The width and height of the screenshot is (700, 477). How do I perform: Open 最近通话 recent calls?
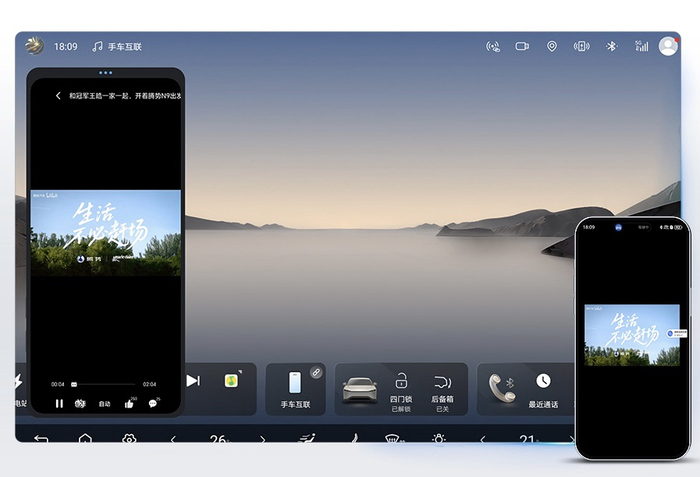(x=543, y=391)
